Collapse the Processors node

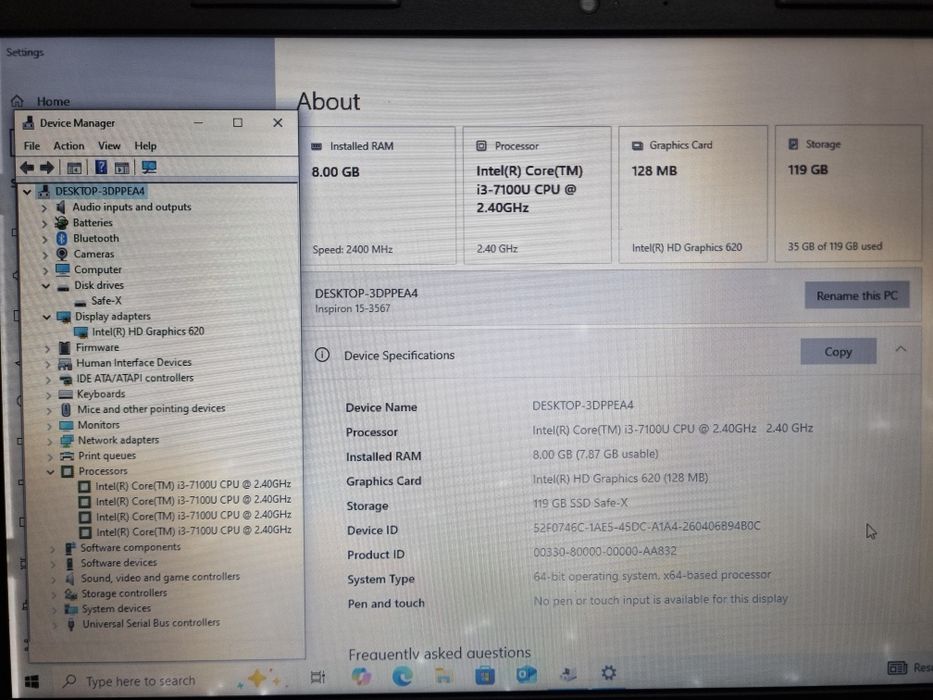50,471
